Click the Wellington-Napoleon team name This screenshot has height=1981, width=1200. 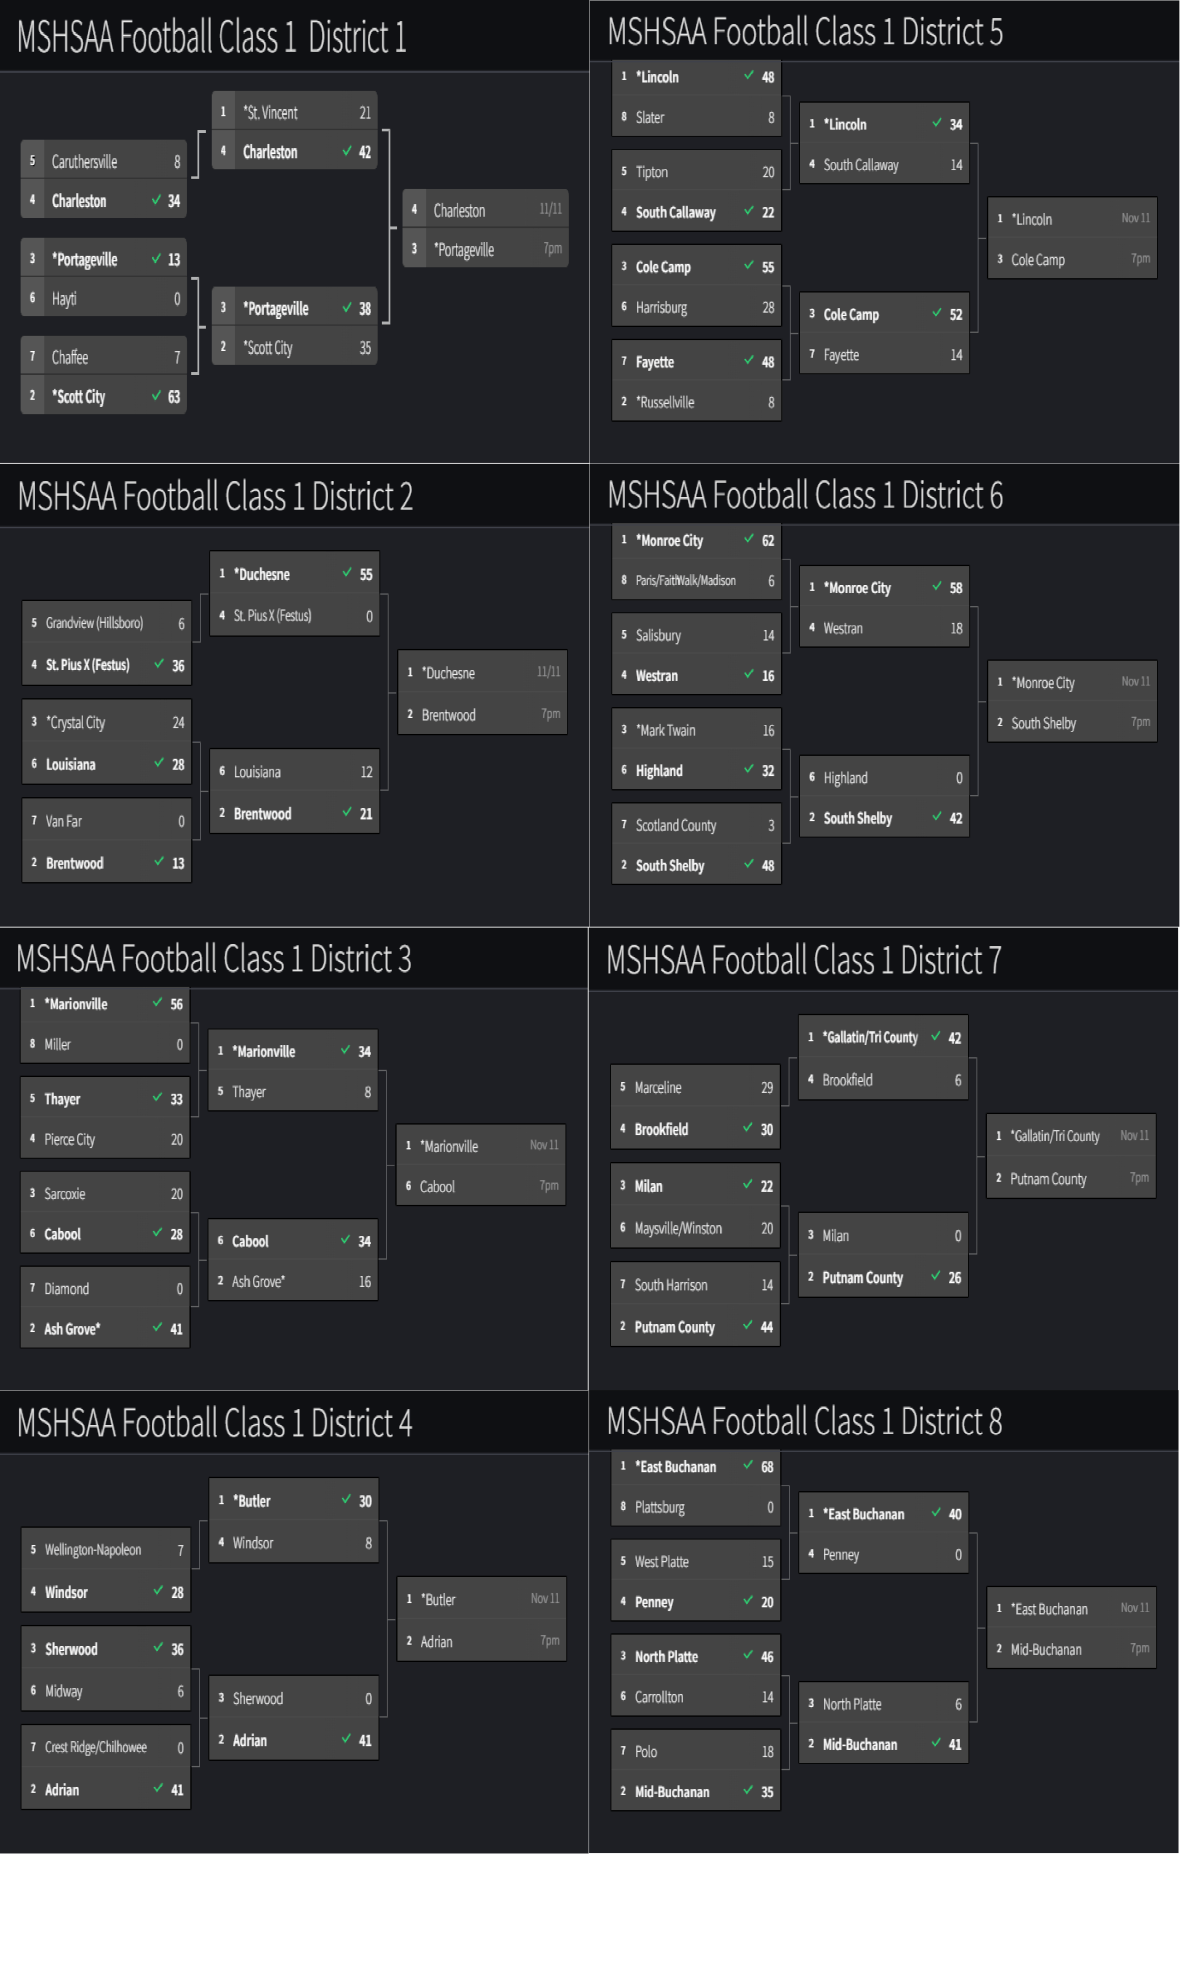93,1550
